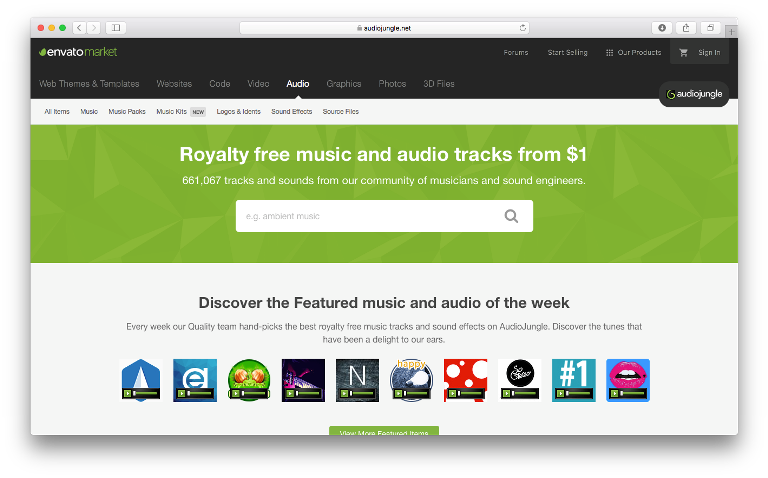Viewport: 768px width, 478px height.
Task: Select the Music Packs subcategory
Action: coord(127,112)
